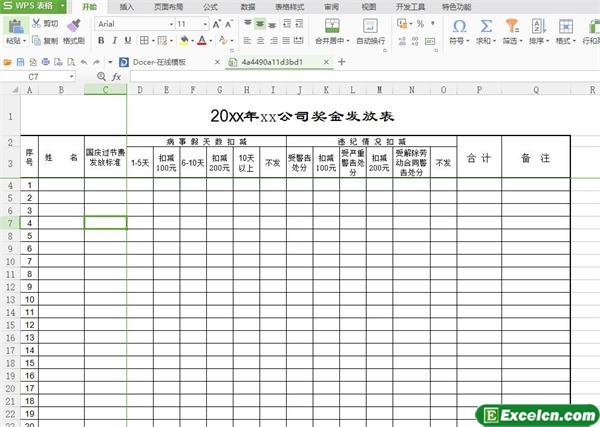Viewport: 600px width, 427px height.
Task: Select the Format Painter brush
Action: pos(73,25)
